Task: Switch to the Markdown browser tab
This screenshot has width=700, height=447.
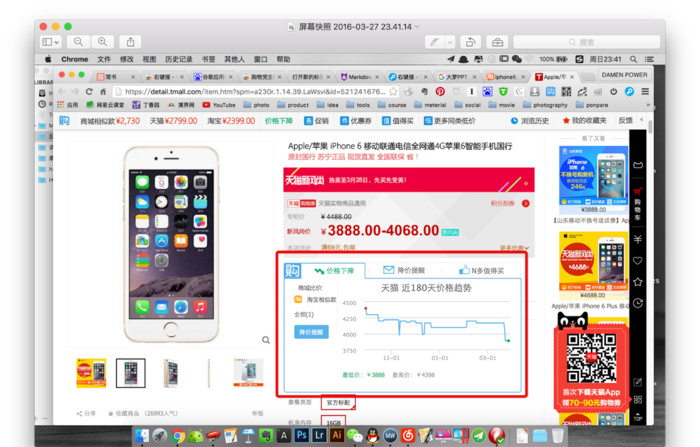Action: click(359, 77)
